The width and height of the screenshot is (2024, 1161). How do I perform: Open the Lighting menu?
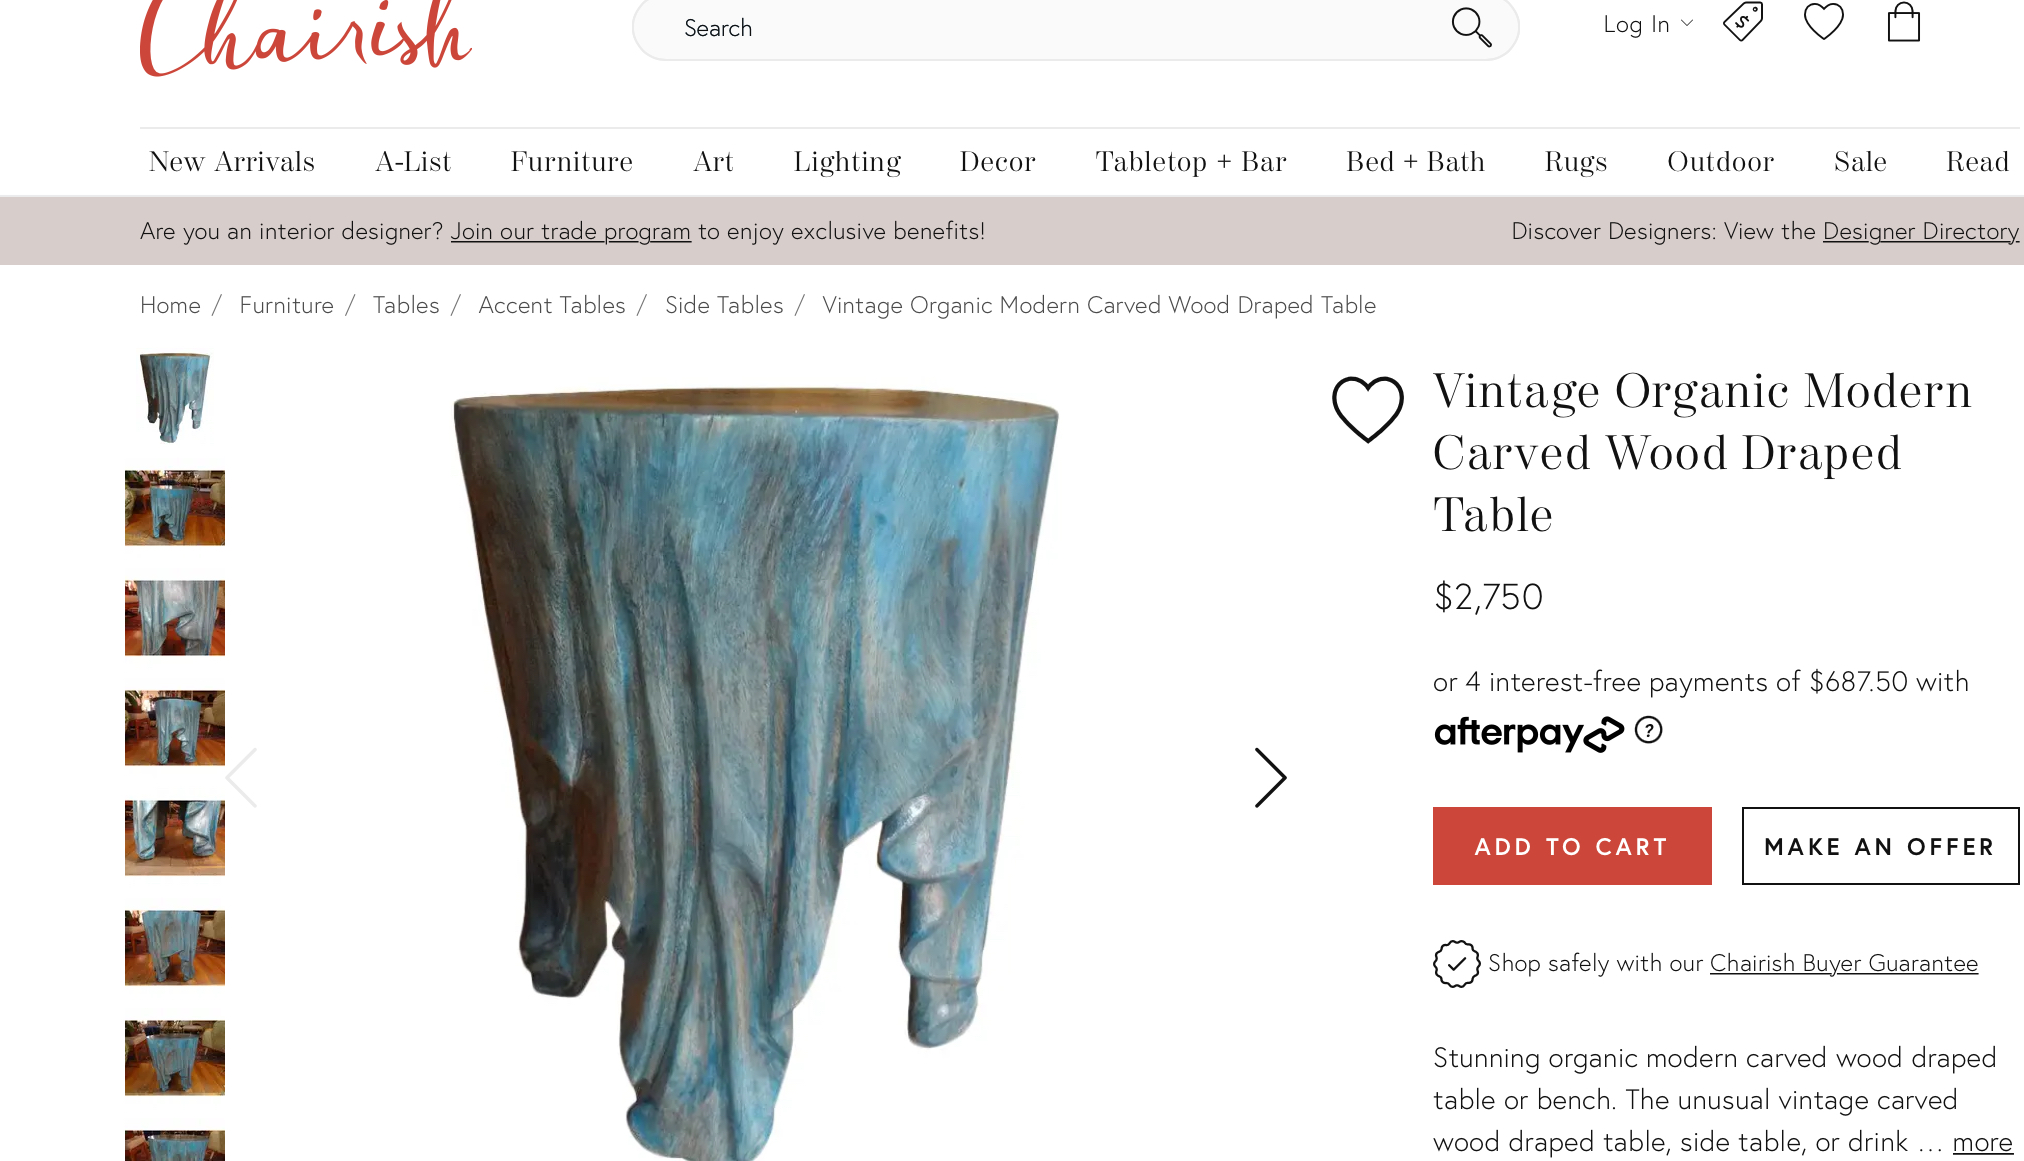(847, 162)
